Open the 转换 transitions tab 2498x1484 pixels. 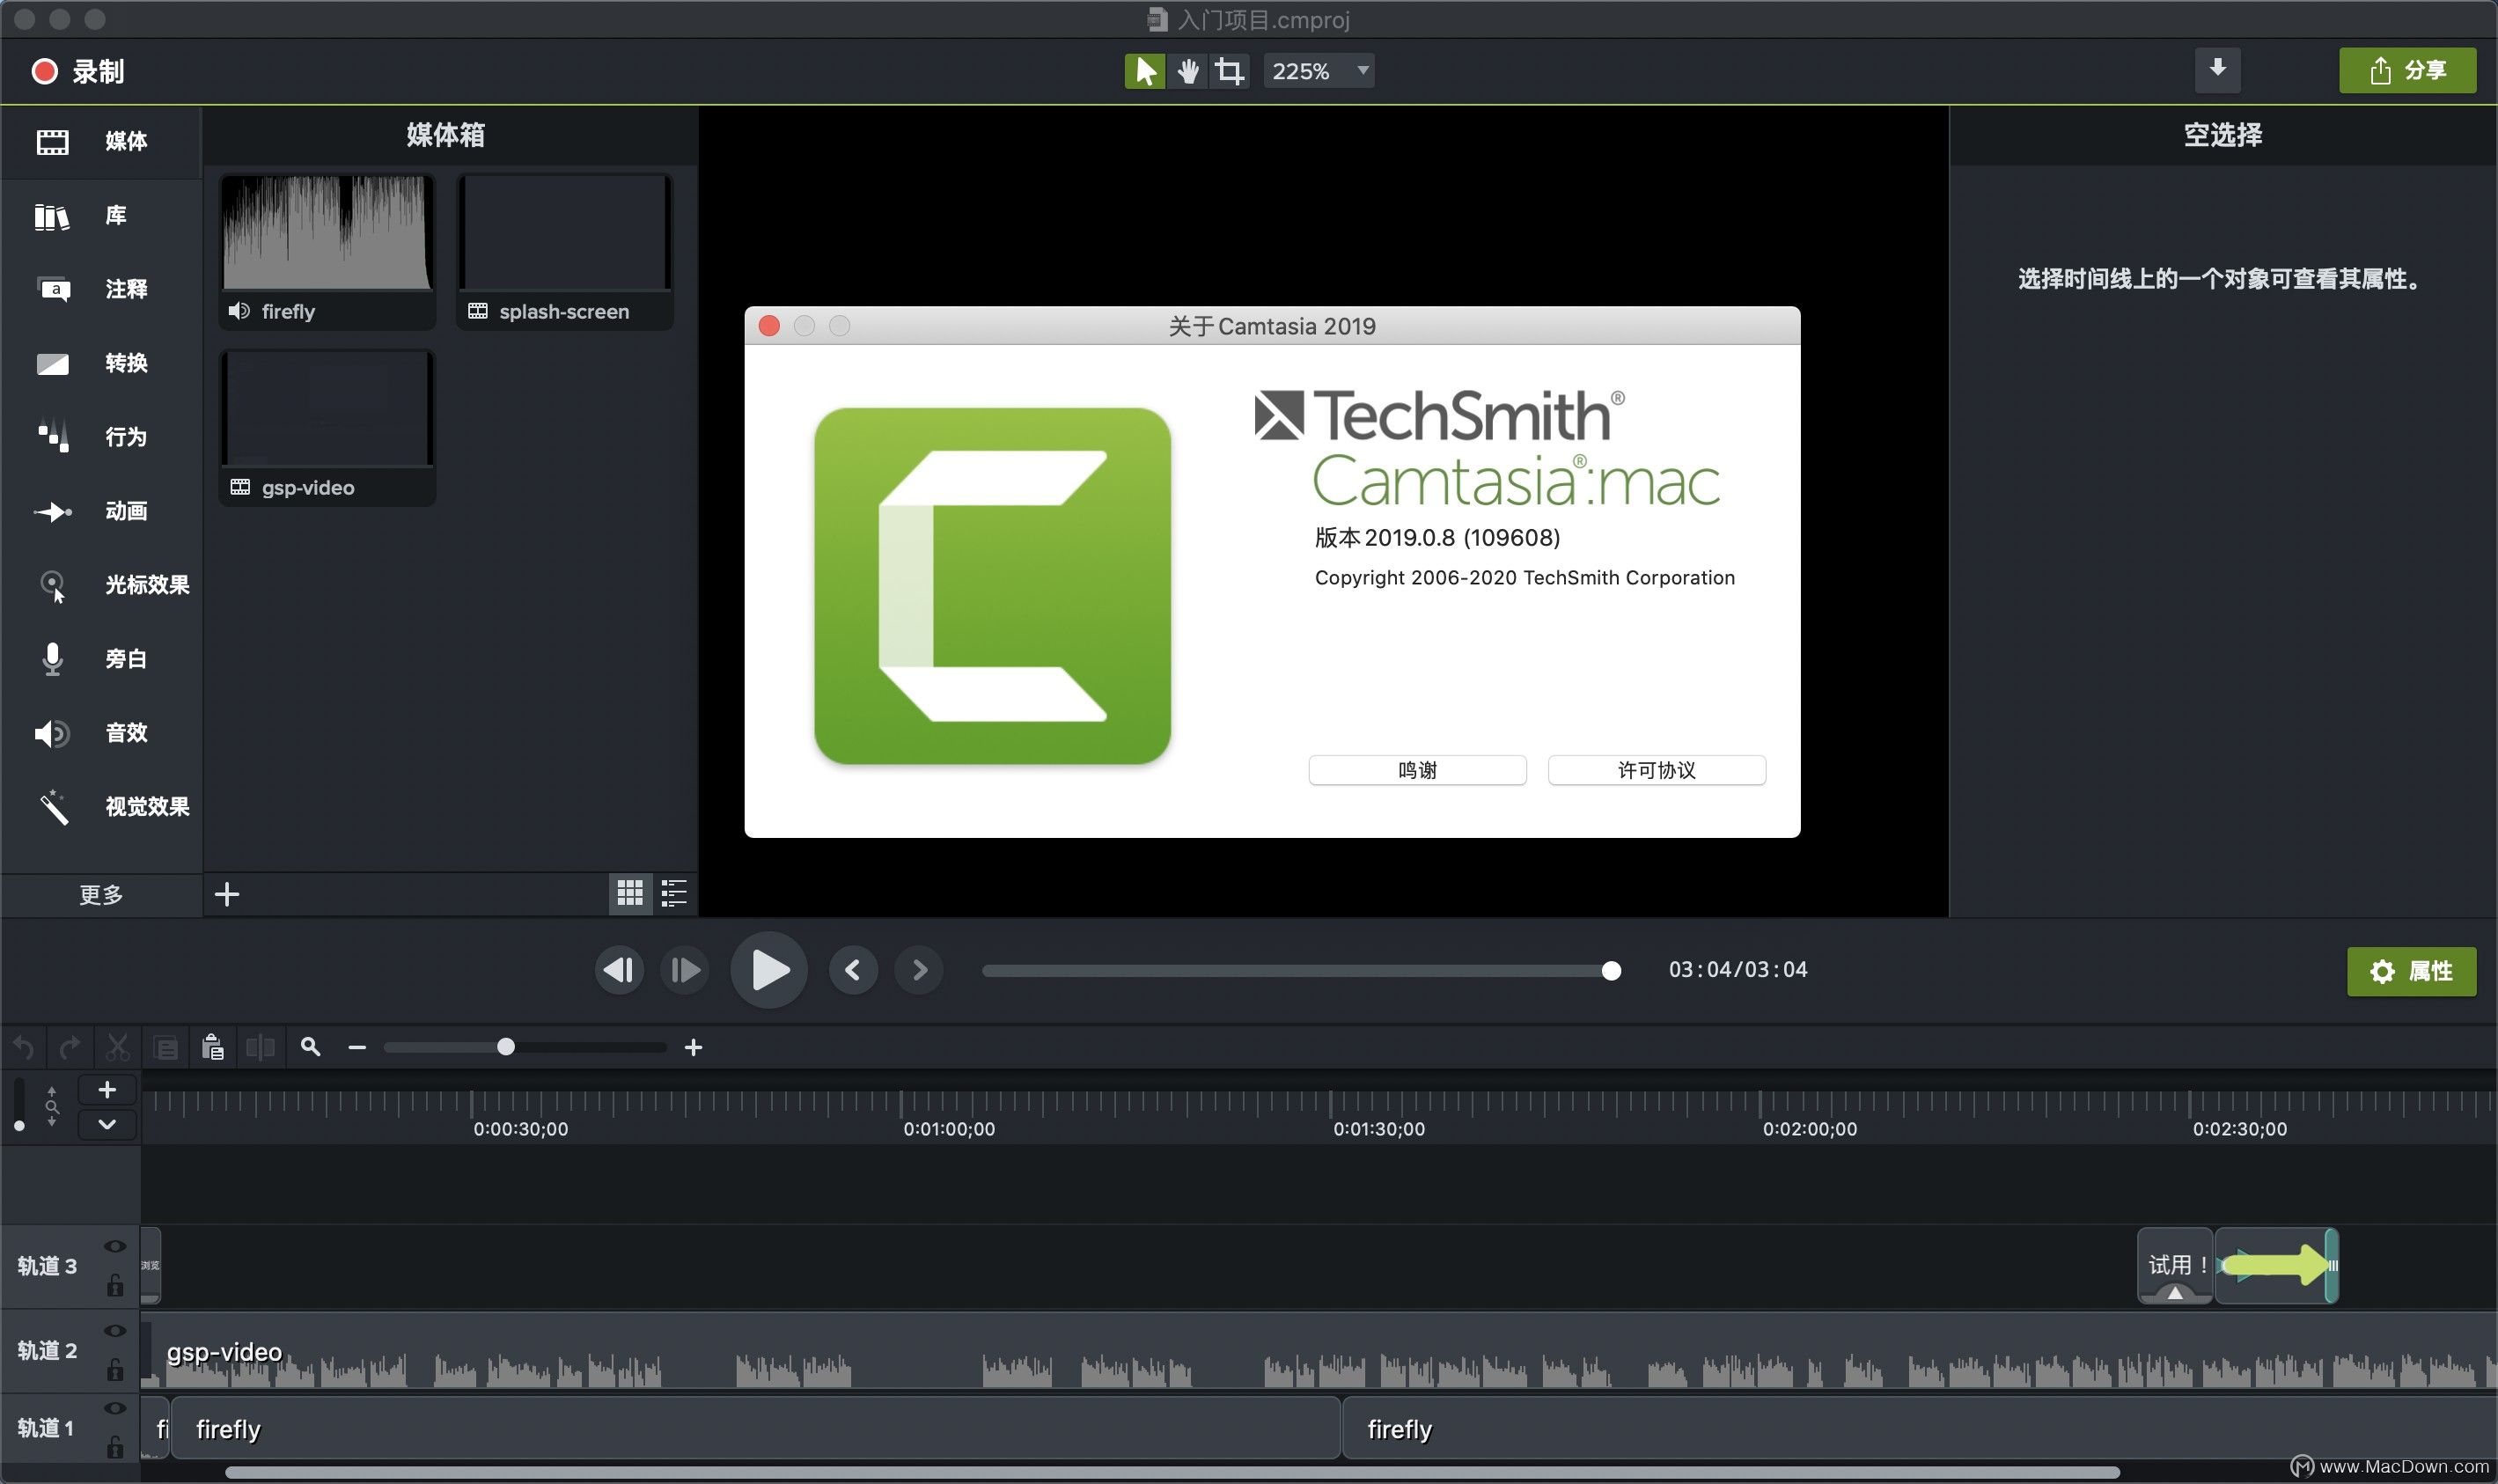point(100,363)
